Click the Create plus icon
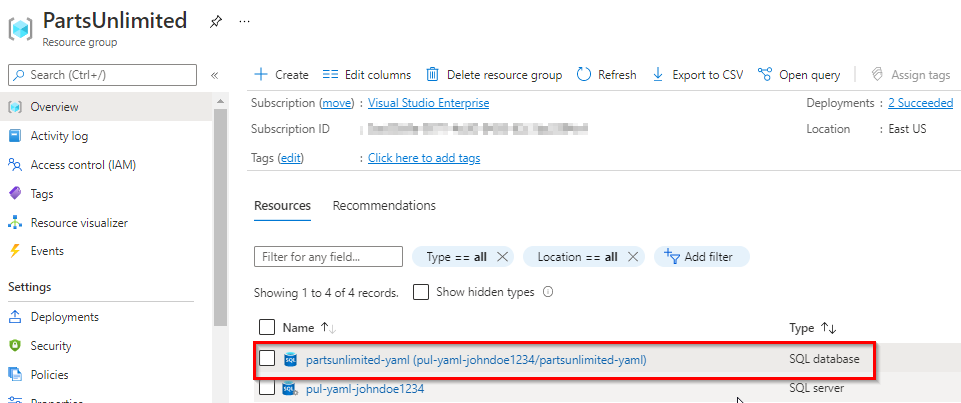The image size is (961, 403). tap(261, 75)
